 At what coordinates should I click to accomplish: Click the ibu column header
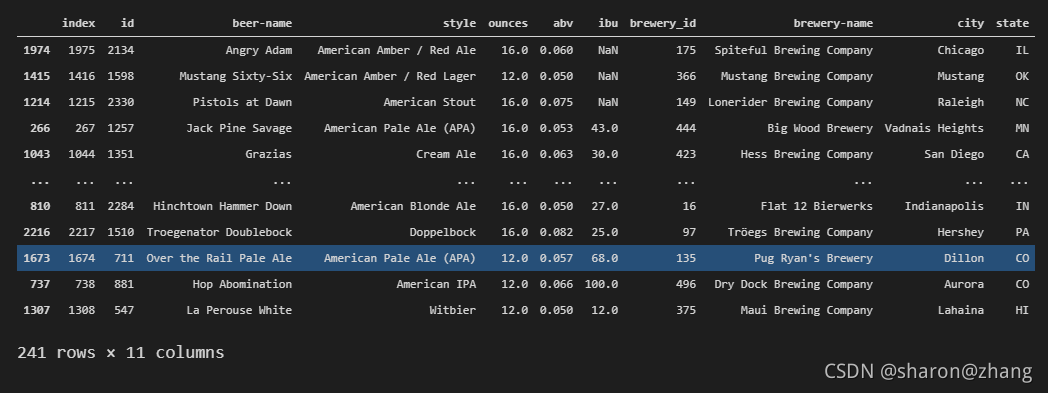pyautogui.click(x=608, y=23)
